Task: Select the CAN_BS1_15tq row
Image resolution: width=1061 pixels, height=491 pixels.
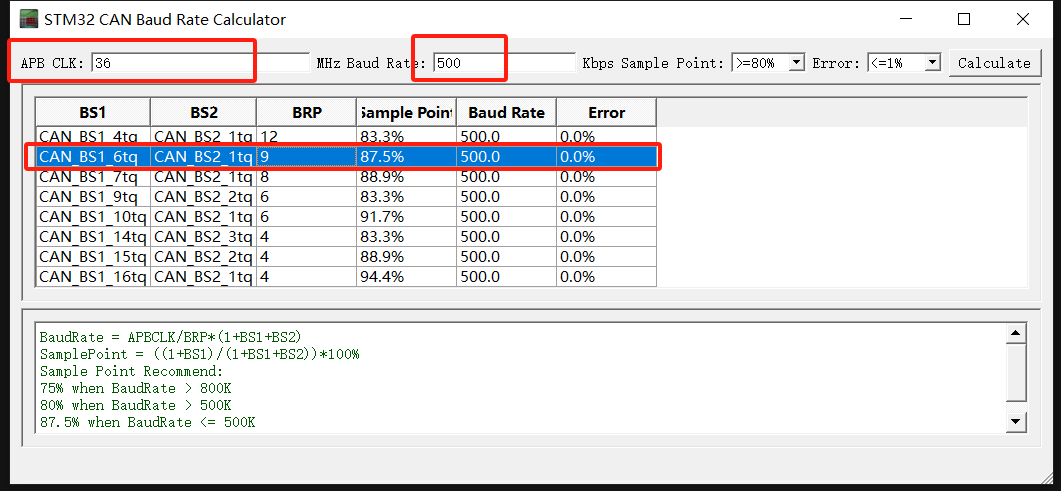Action: pyautogui.click(x=346, y=257)
